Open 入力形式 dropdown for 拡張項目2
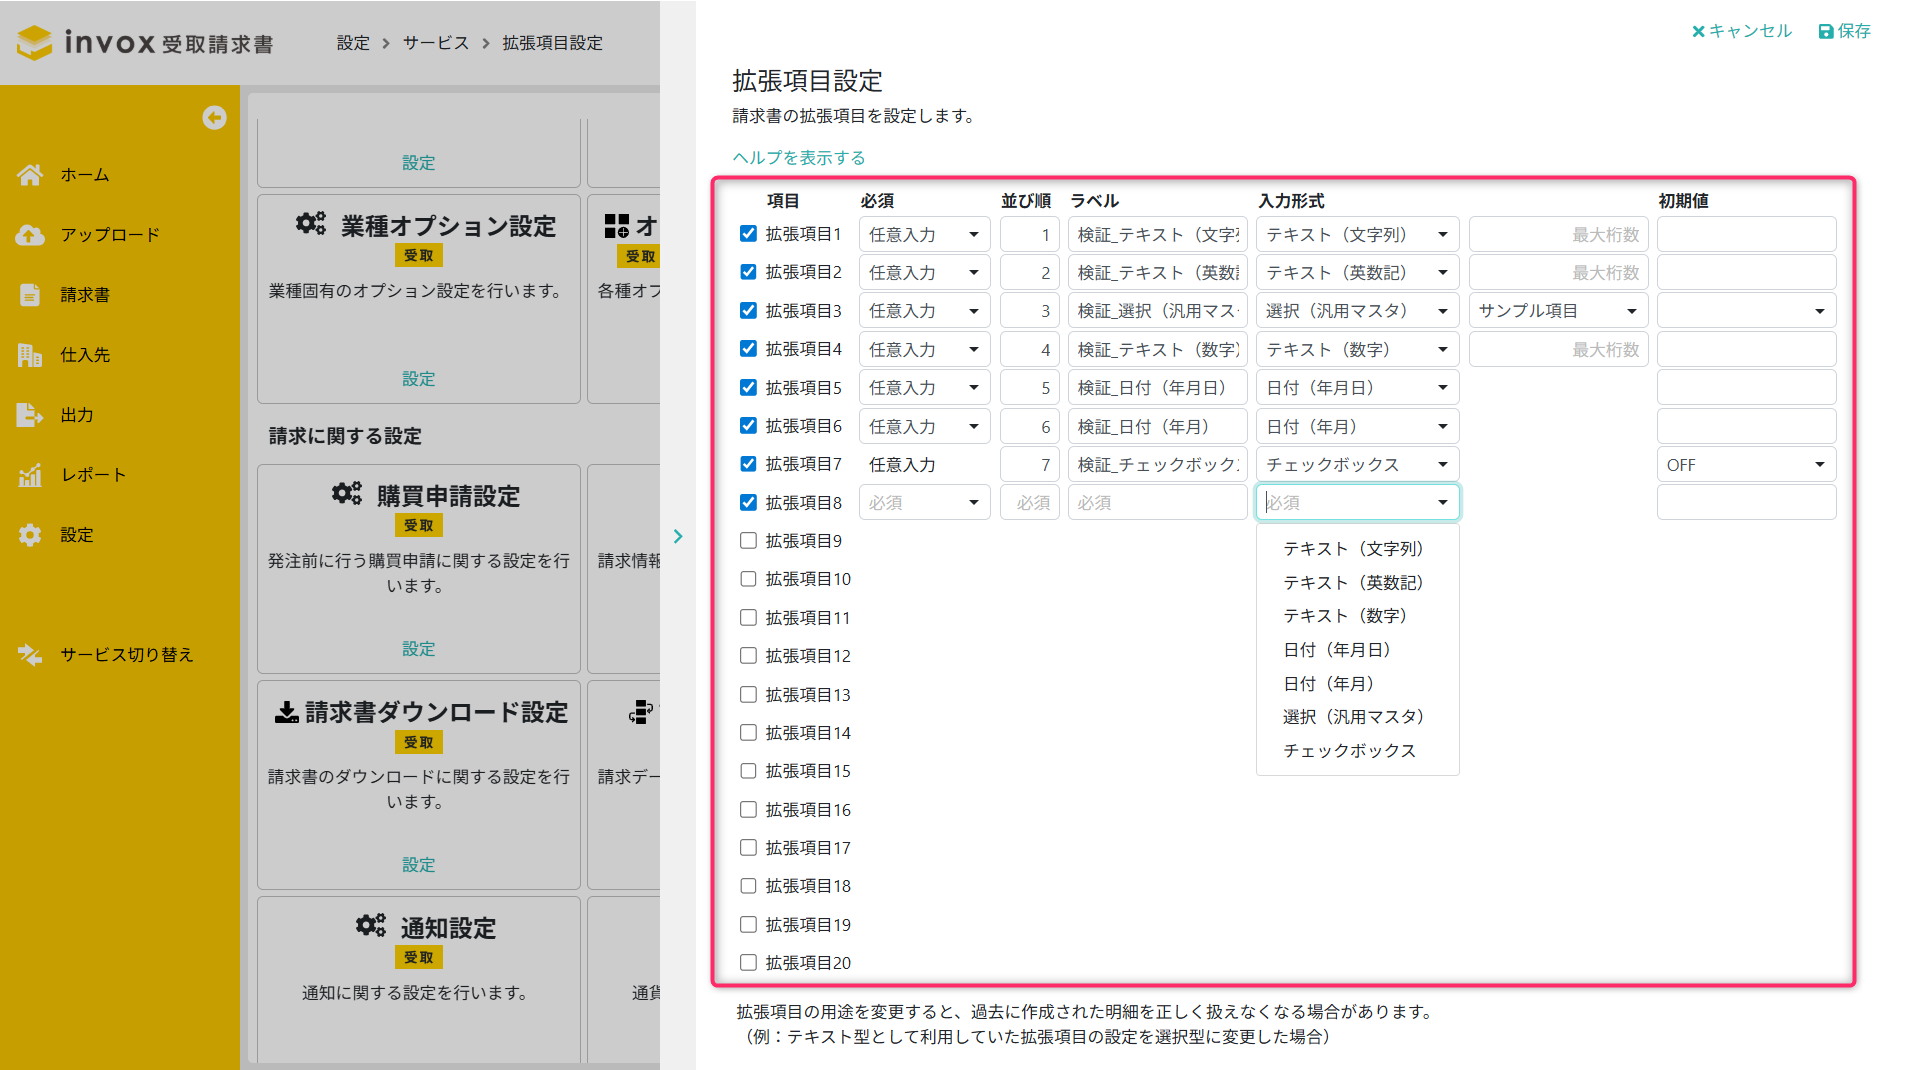This screenshot has height=1070, width=1920. [1357, 272]
